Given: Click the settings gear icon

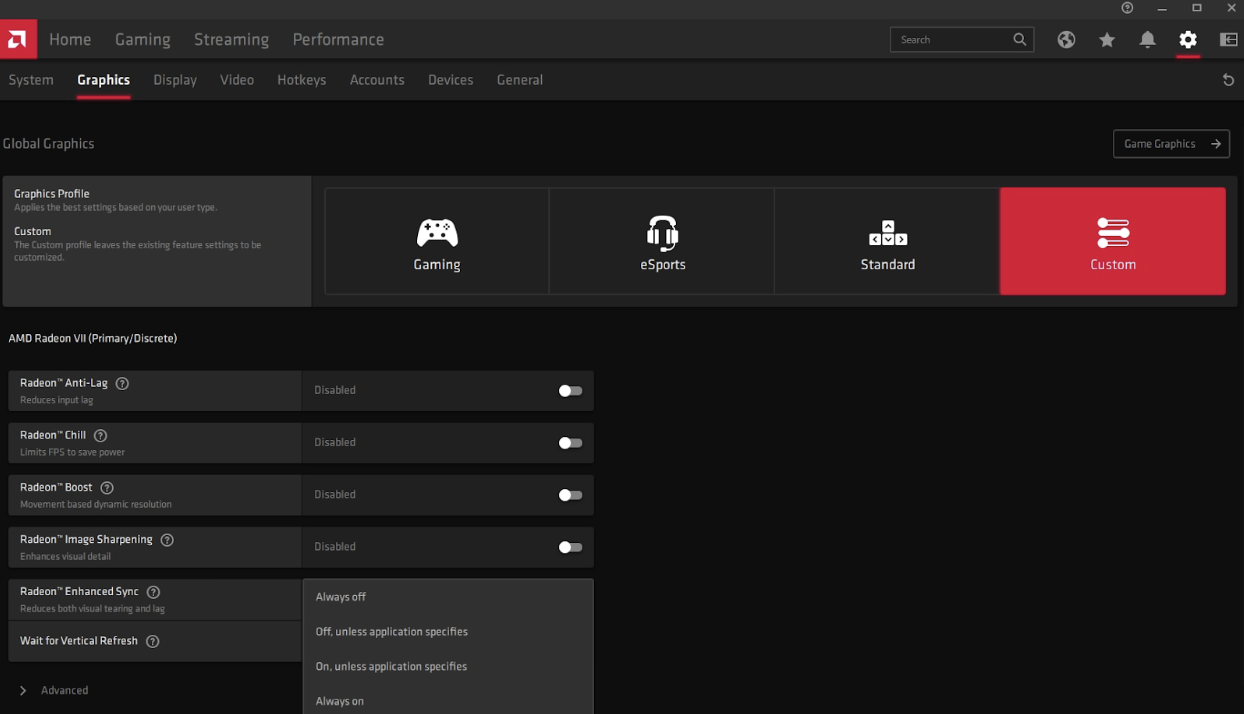Looking at the screenshot, I should (1188, 40).
